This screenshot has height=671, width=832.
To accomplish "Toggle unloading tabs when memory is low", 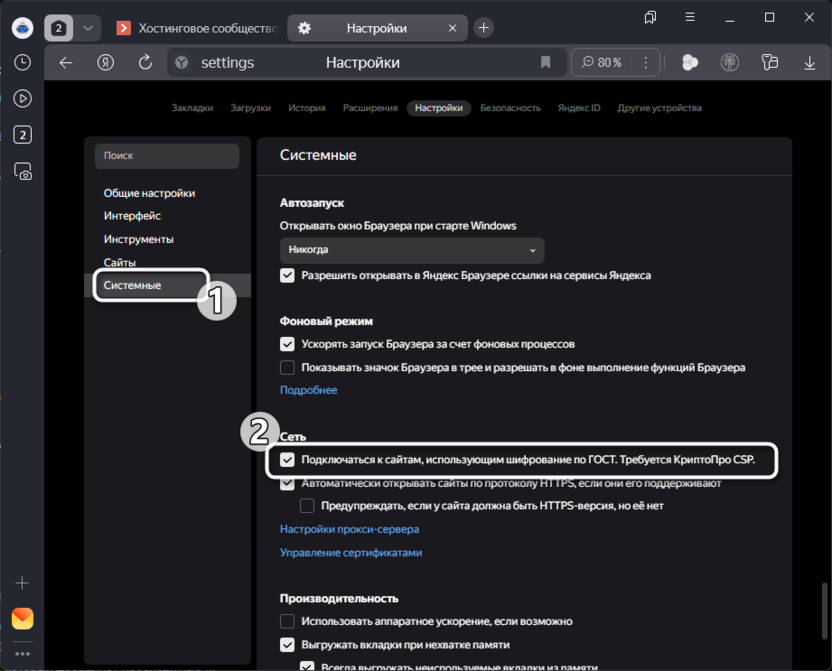I will [287, 644].
